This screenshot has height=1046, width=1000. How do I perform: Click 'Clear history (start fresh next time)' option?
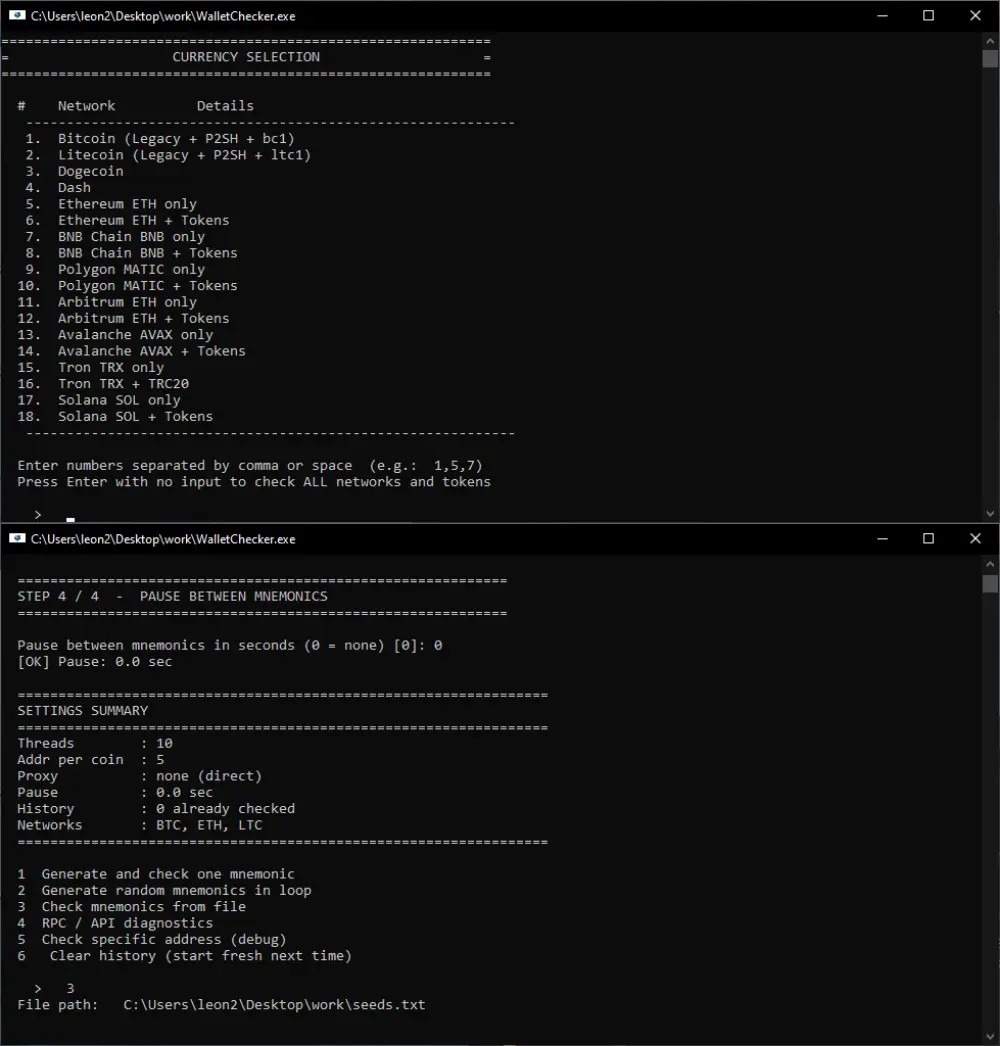click(x=185, y=956)
